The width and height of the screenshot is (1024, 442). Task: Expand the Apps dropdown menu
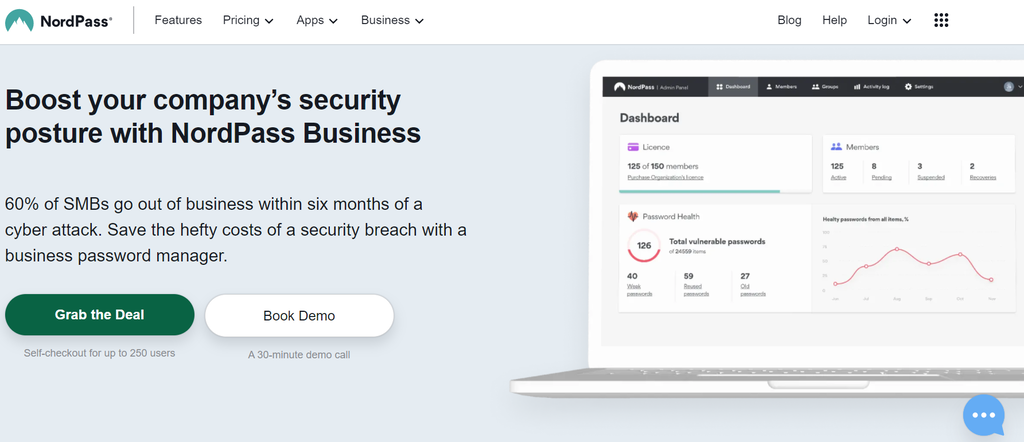[317, 20]
